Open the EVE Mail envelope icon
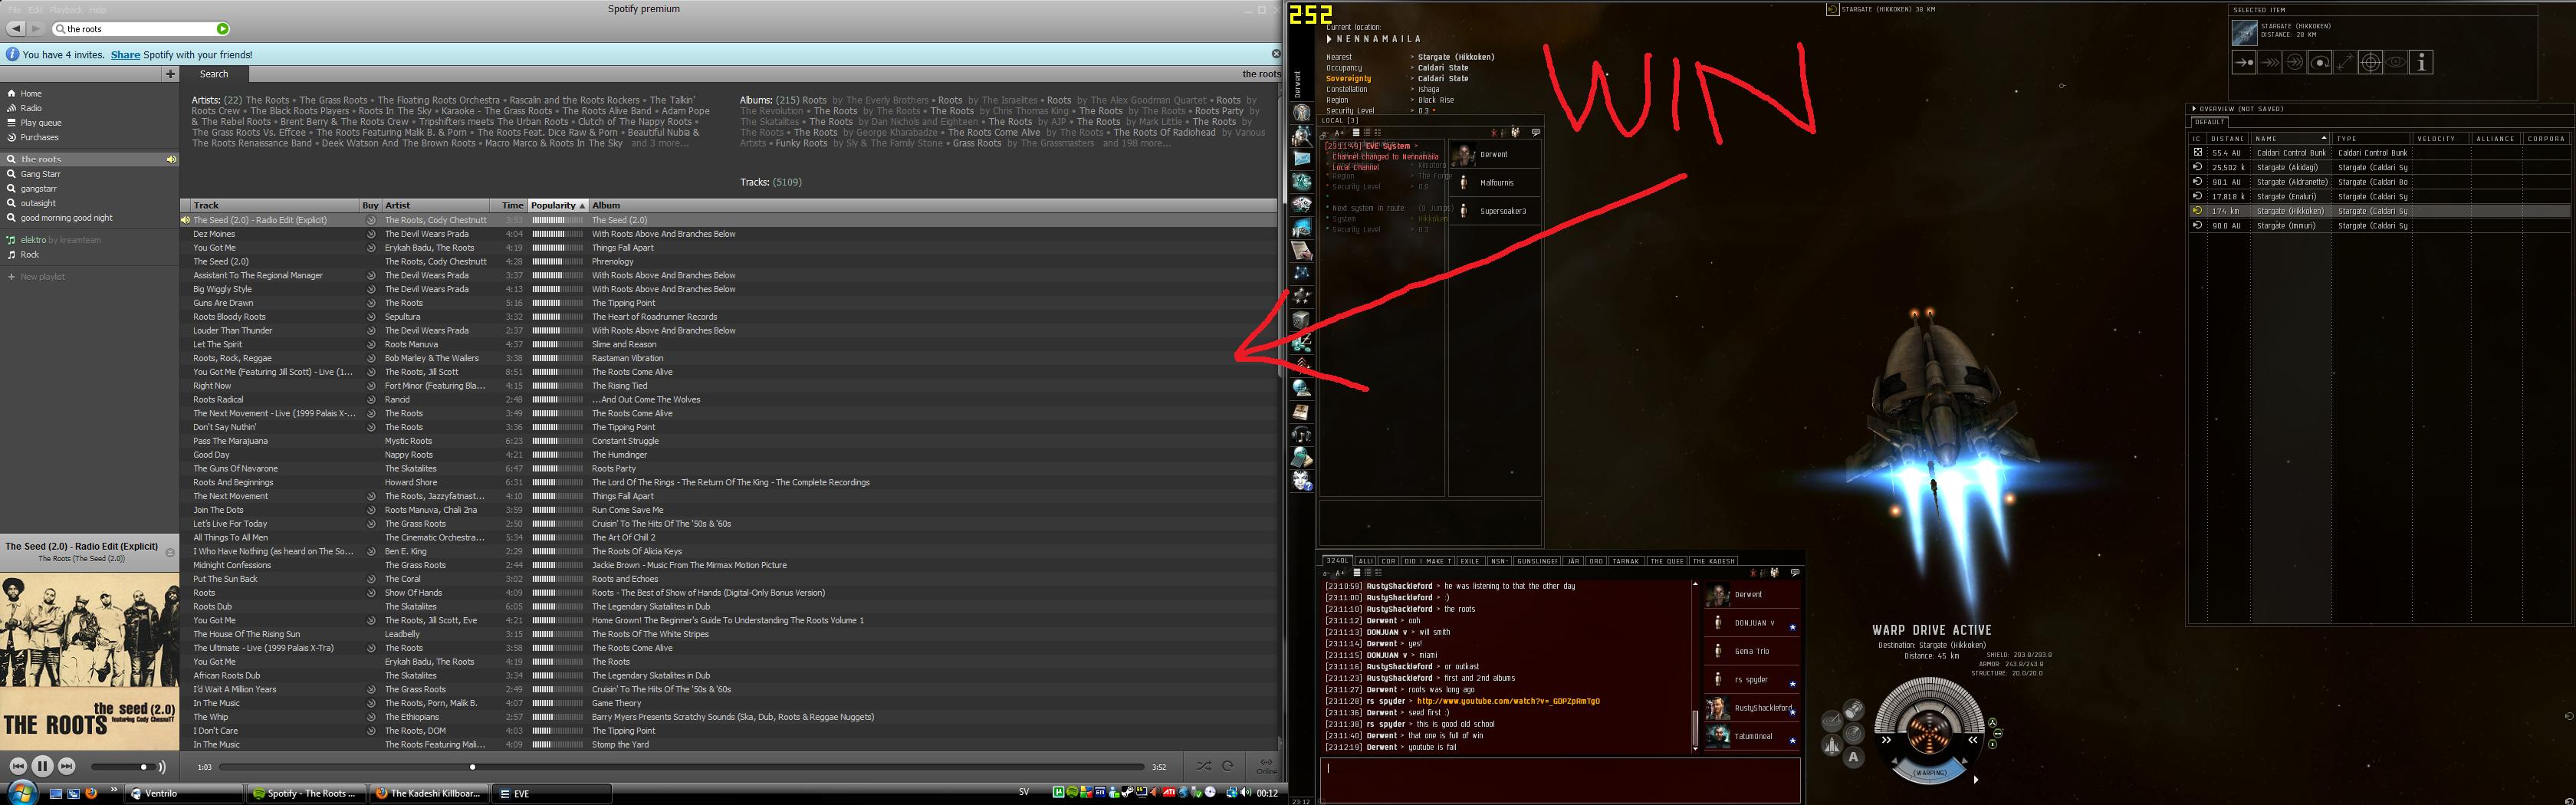Viewport: 2576px width, 805px height. [x=1302, y=159]
